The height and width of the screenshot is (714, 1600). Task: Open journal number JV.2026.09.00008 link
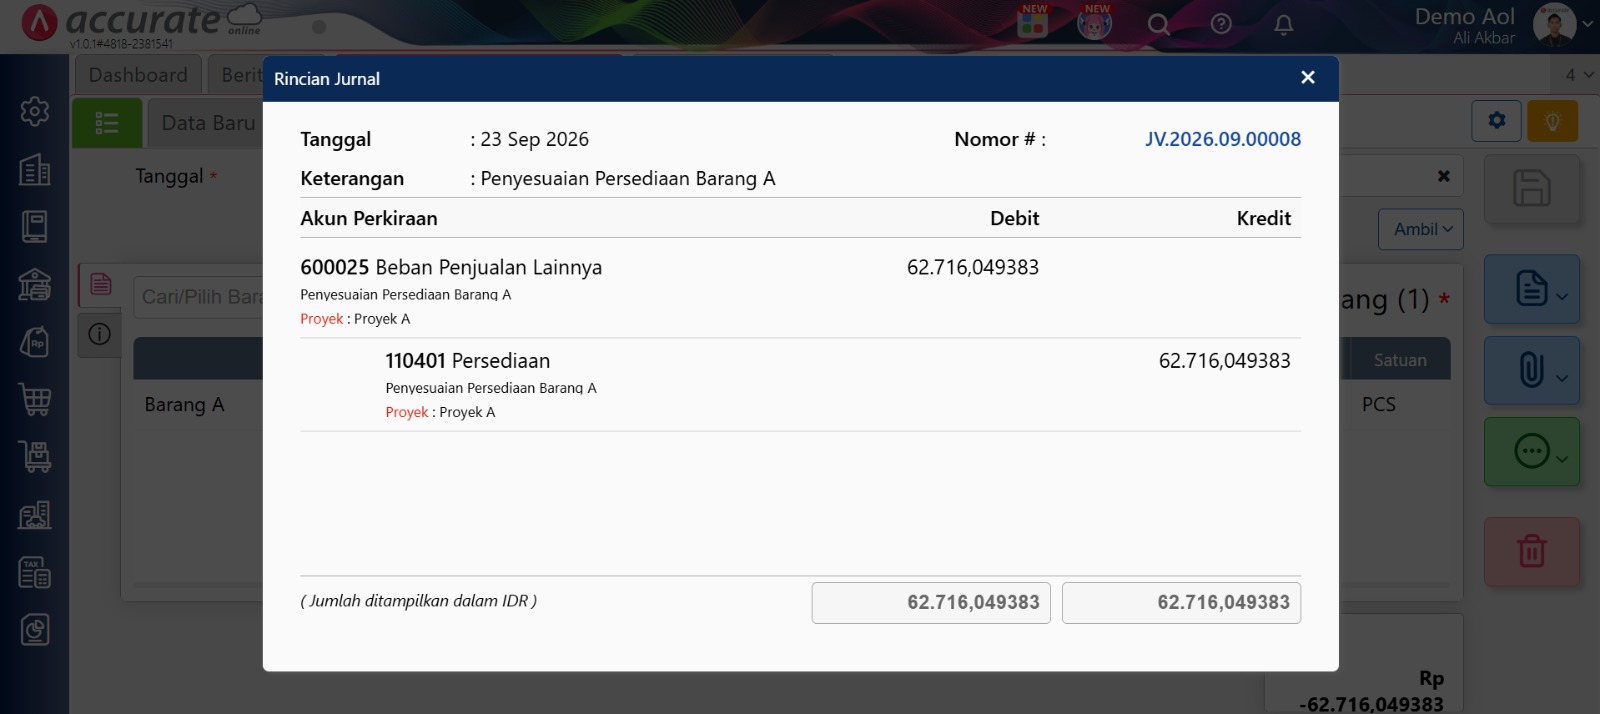(x=1223, y=139)
